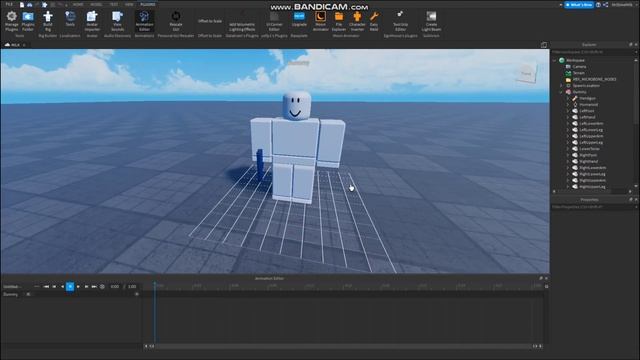Toggle animation looping
Viewport: 640px width, 360px height.
pyautogui.click(x=102, y=287)
